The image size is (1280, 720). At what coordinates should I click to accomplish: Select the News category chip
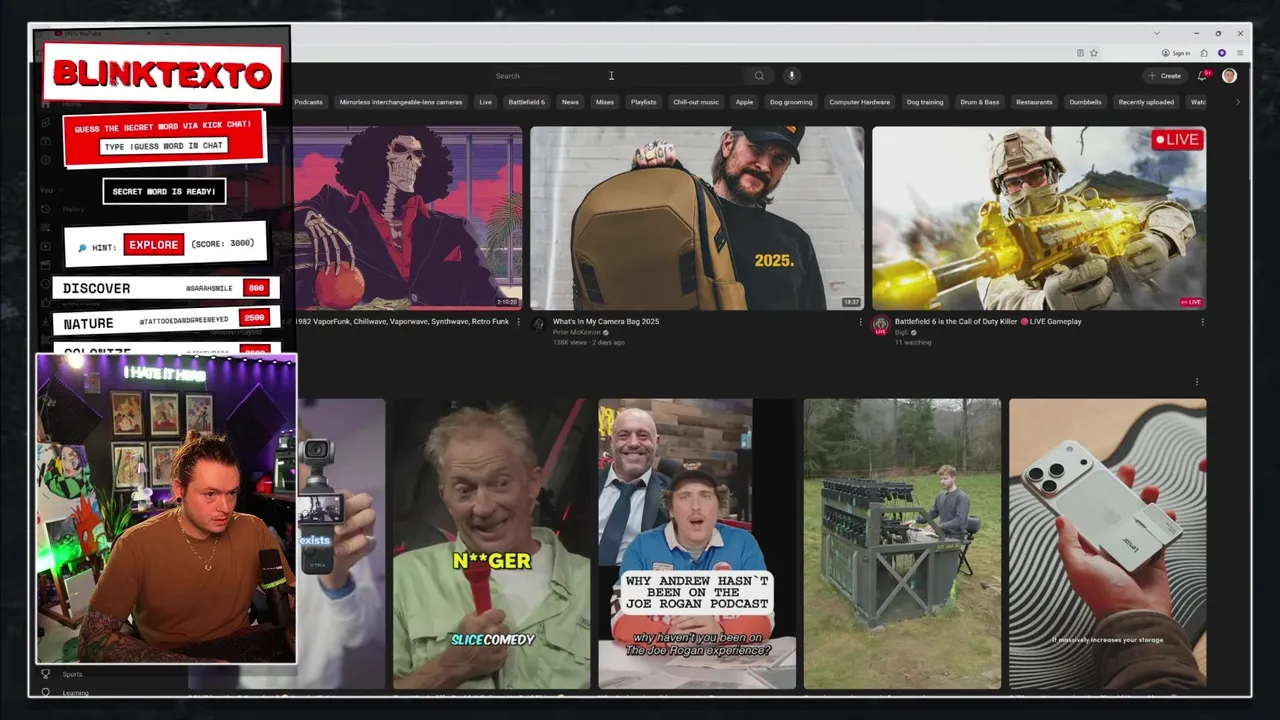[x=570, y=102]
